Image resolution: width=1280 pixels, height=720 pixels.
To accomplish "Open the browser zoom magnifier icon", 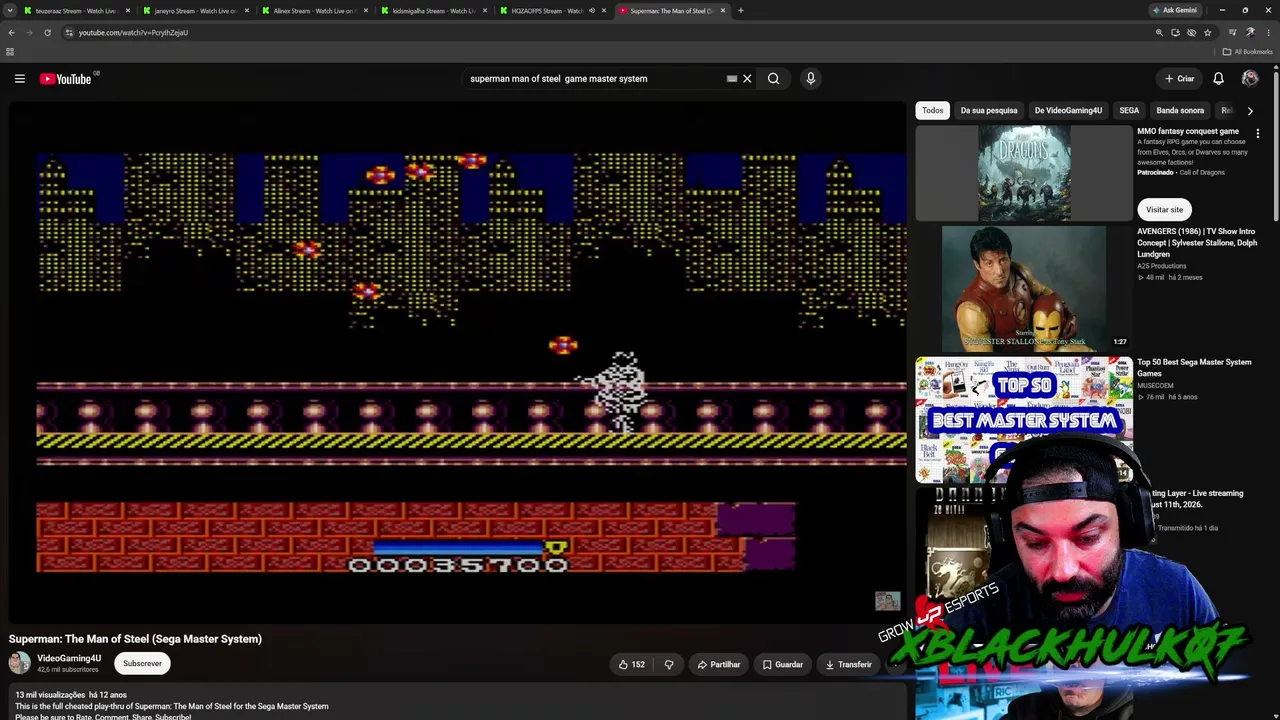I will pos(1159,32).
